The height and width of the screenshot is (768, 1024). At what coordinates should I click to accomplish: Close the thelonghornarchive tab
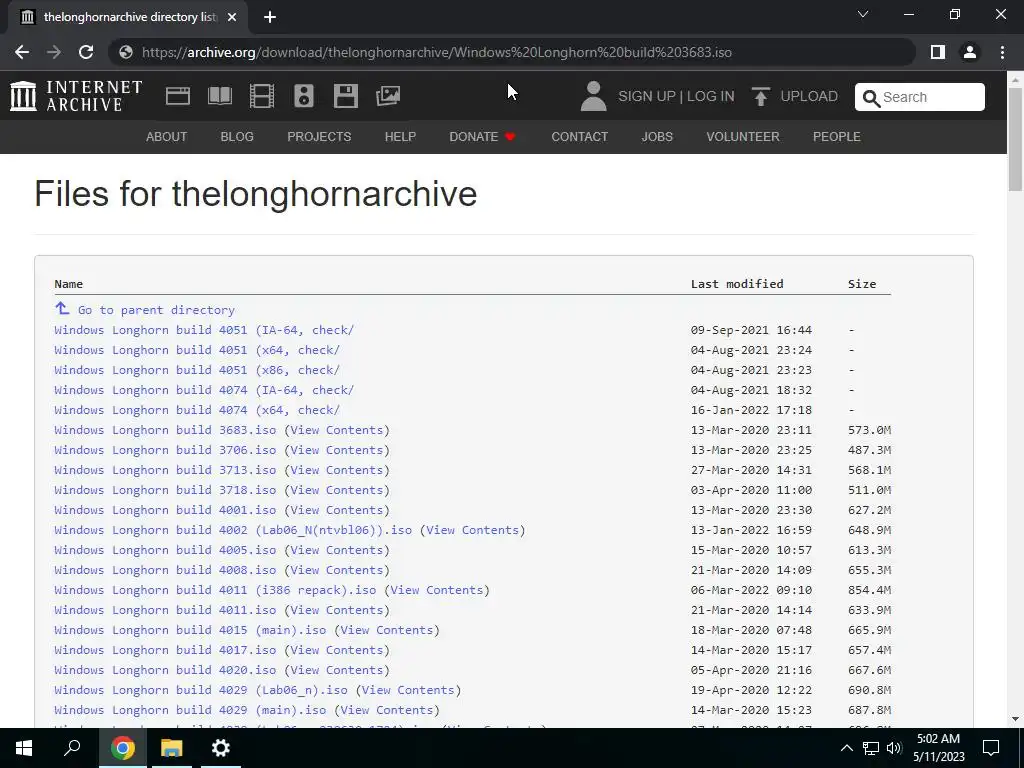pyautogui.click(x=232, y=17)
